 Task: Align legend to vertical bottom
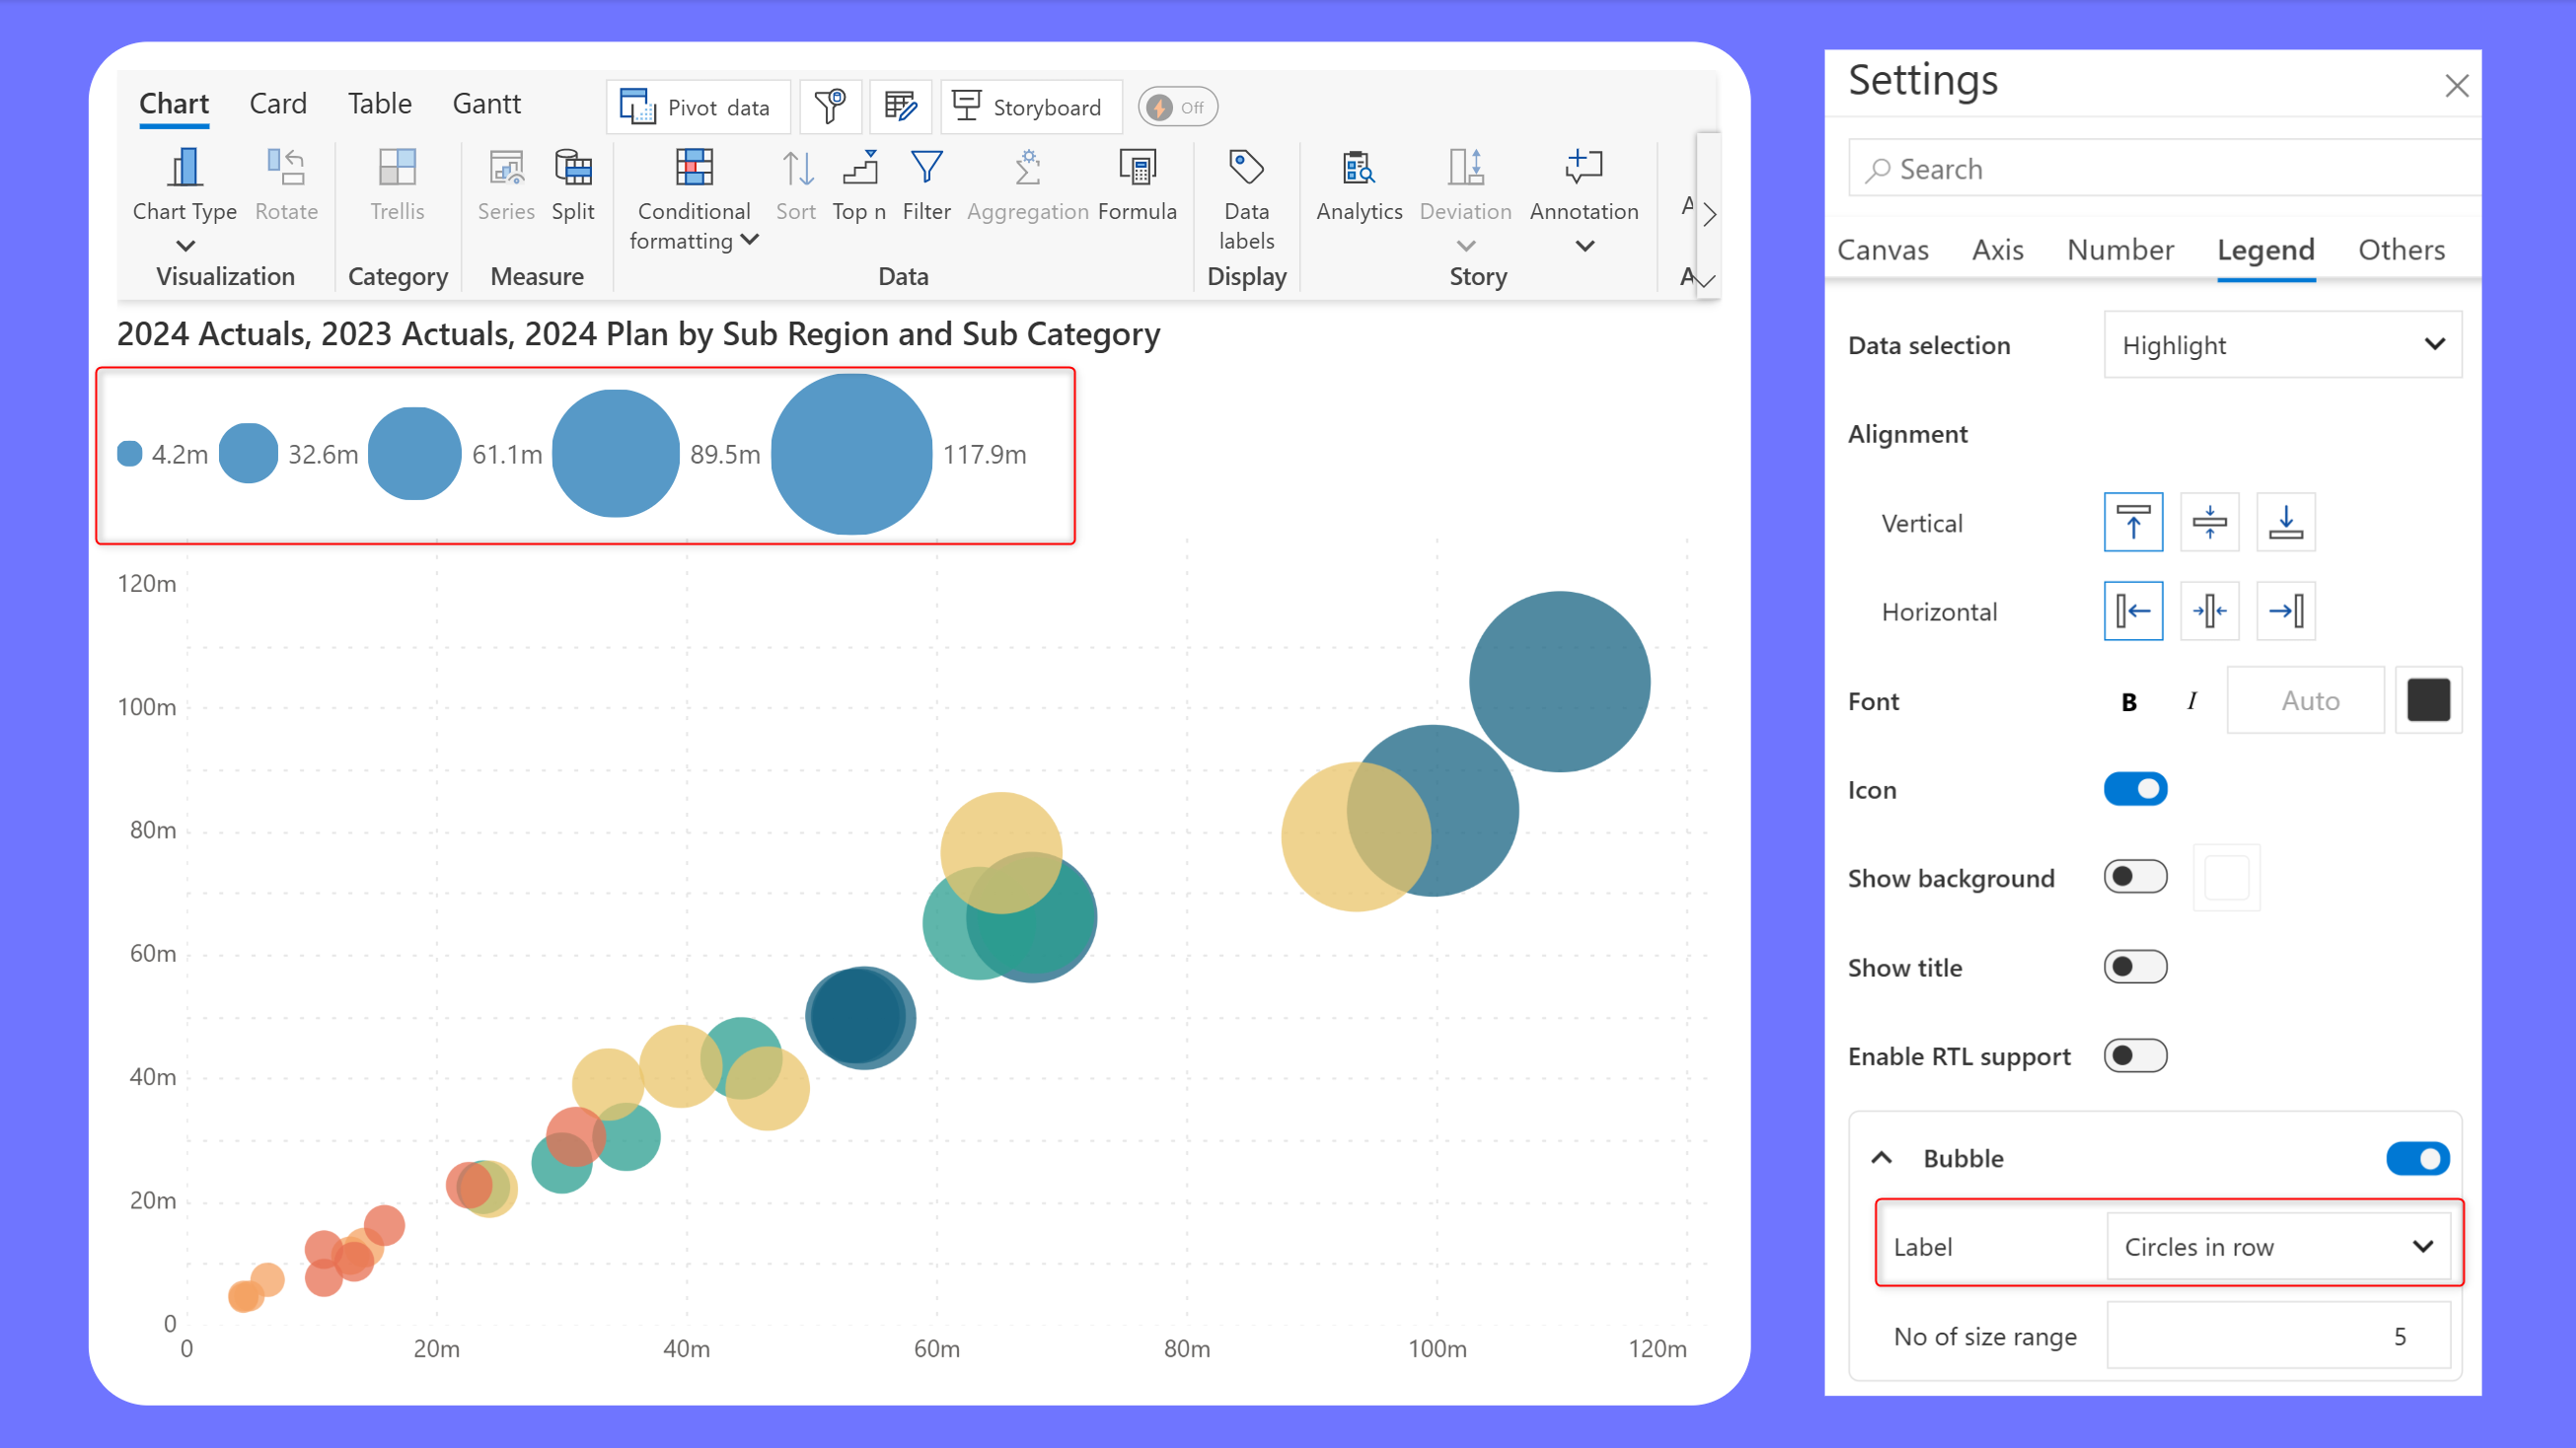(x=2285, y=522)
